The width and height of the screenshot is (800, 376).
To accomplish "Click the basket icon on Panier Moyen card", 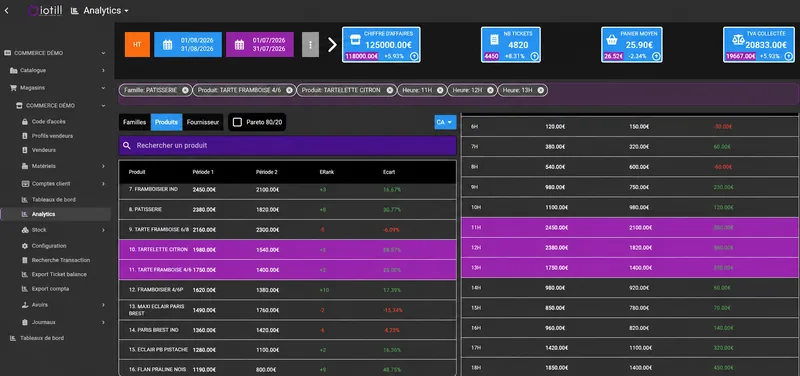I will pyautogui.click(x=612, y=40).
